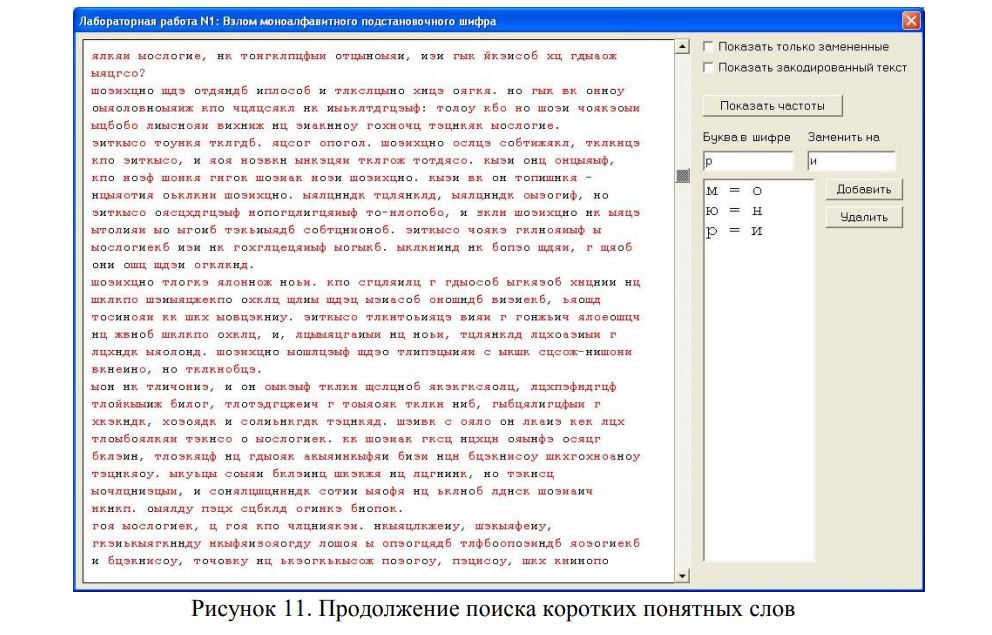992x635 pixels.
Task: Click the text area scroll down arrow
Action: coord(683,576)
